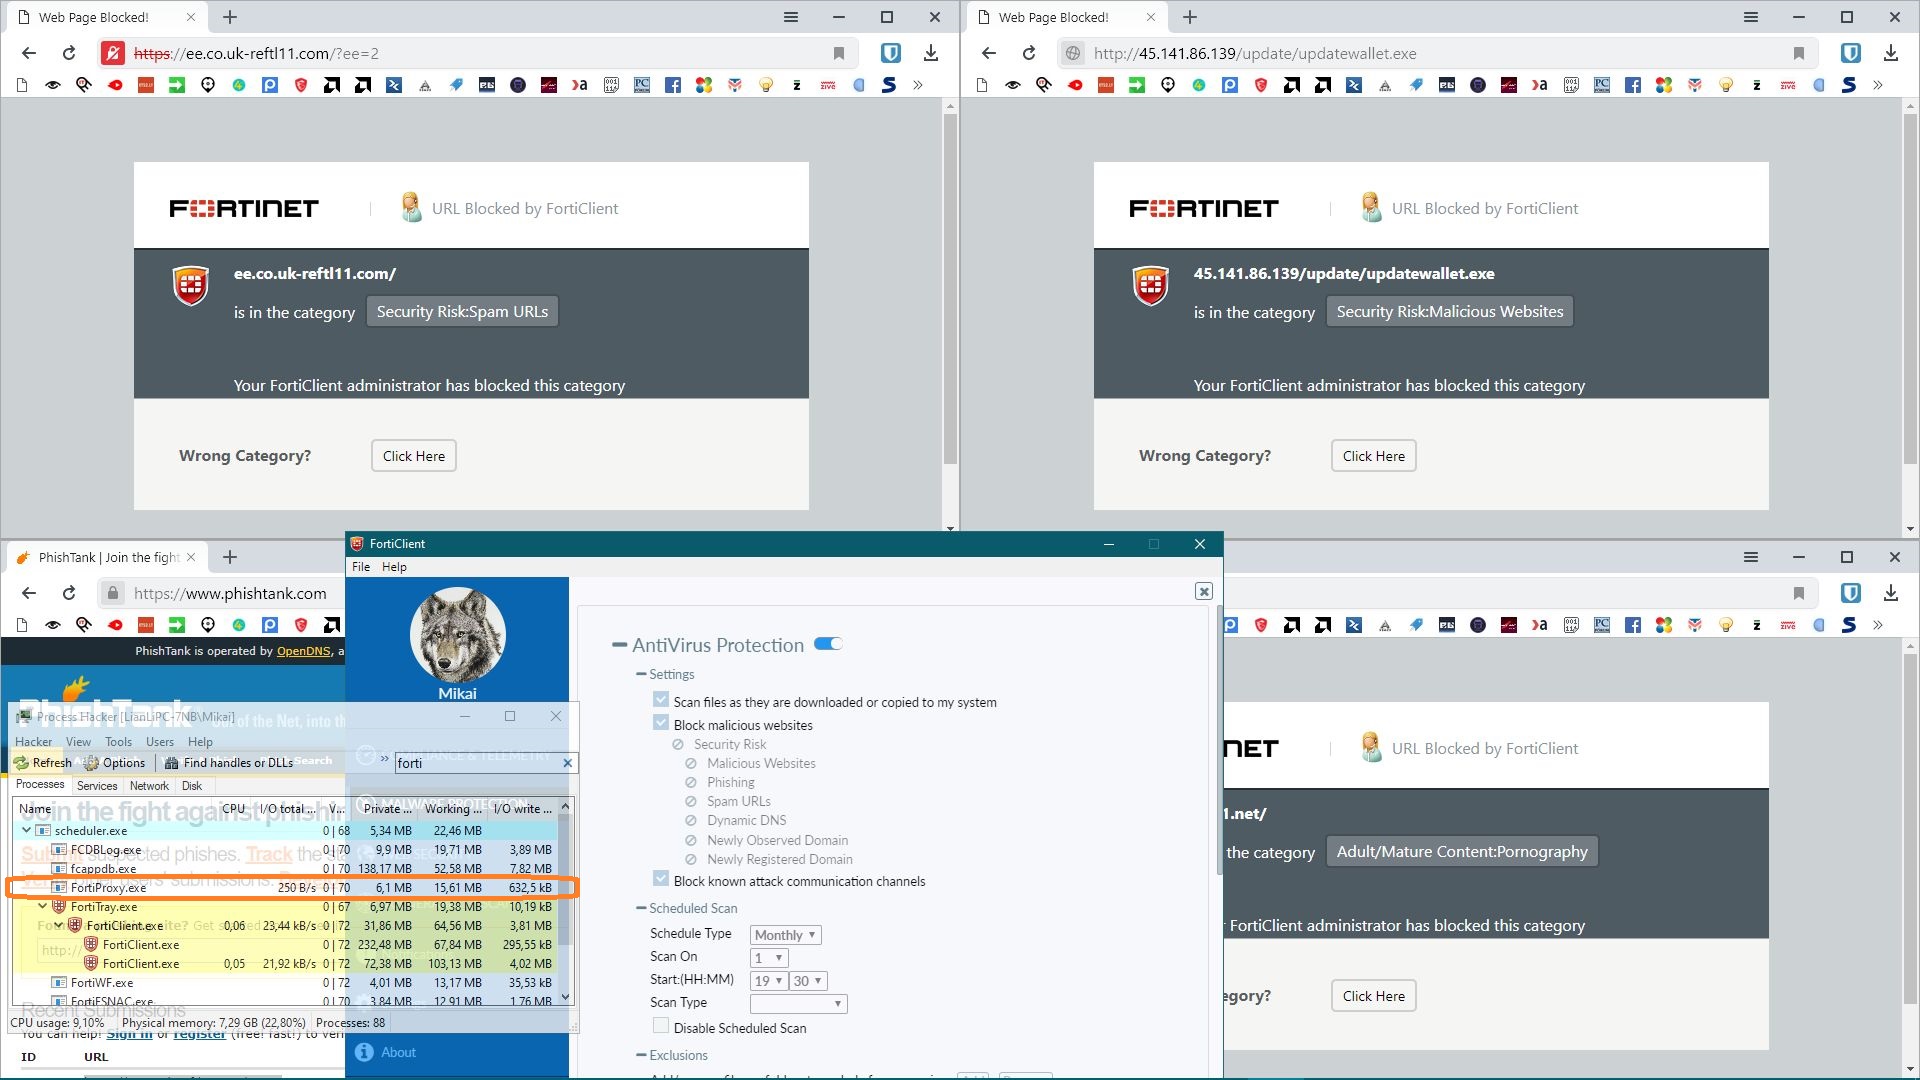Clear the 'forti' search filter X
Image resolution: width=1920 pixels, height=1080 pixels.
tap(567, 763)
